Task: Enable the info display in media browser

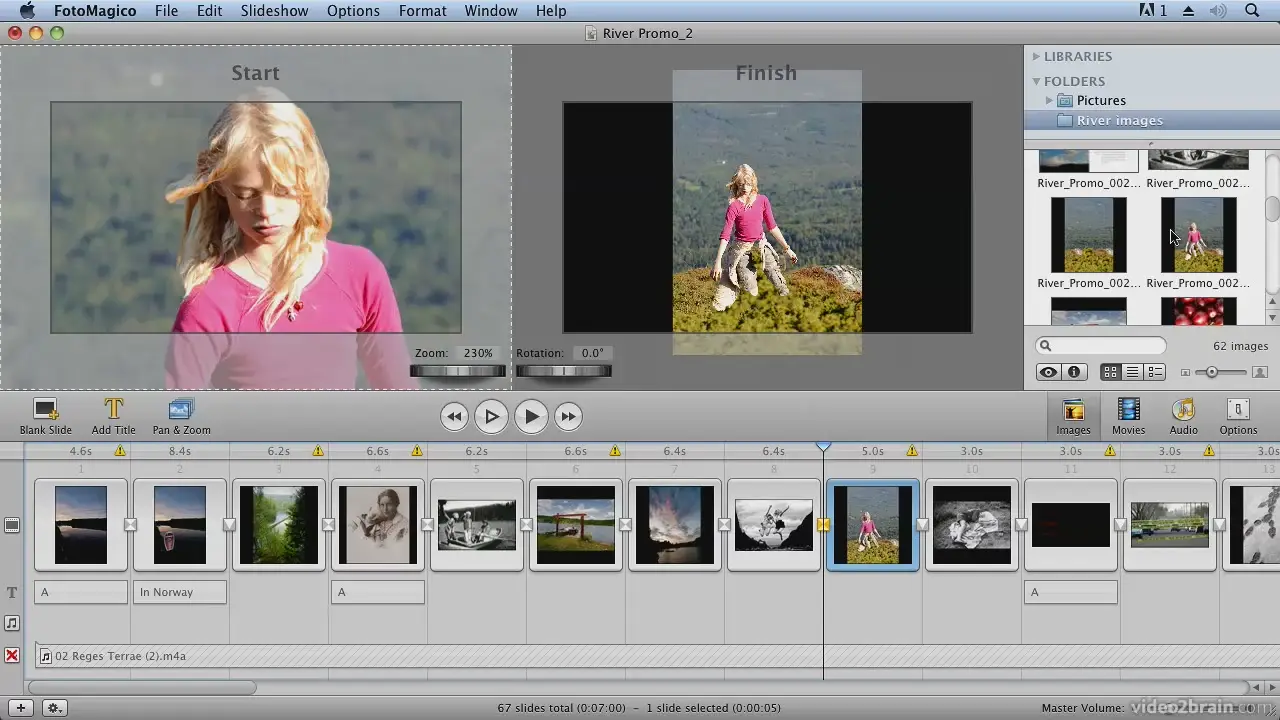Action: point(1073,371)
